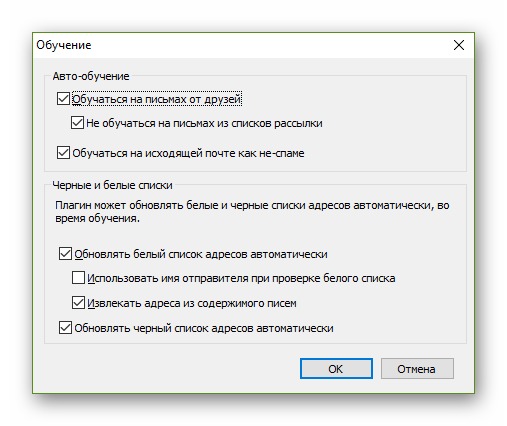Click the Отмена button to cancel
This screenshot has height=426, width=507.
(x=417, y=369)
